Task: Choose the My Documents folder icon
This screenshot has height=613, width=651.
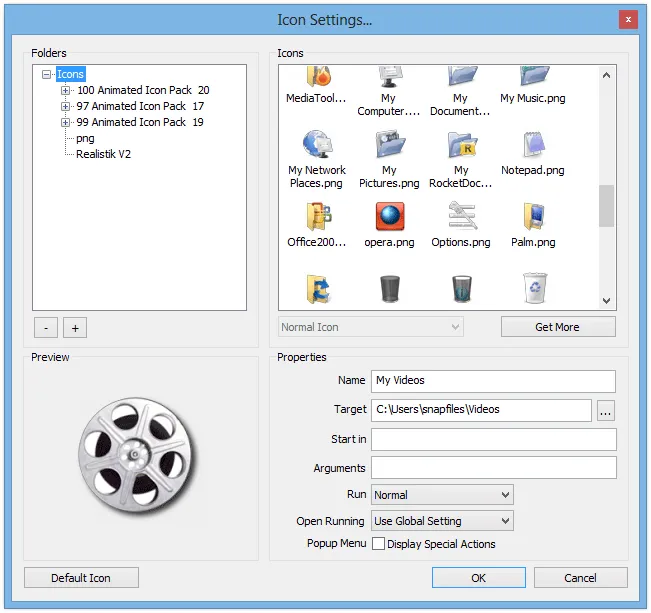Action: (461, 78)
